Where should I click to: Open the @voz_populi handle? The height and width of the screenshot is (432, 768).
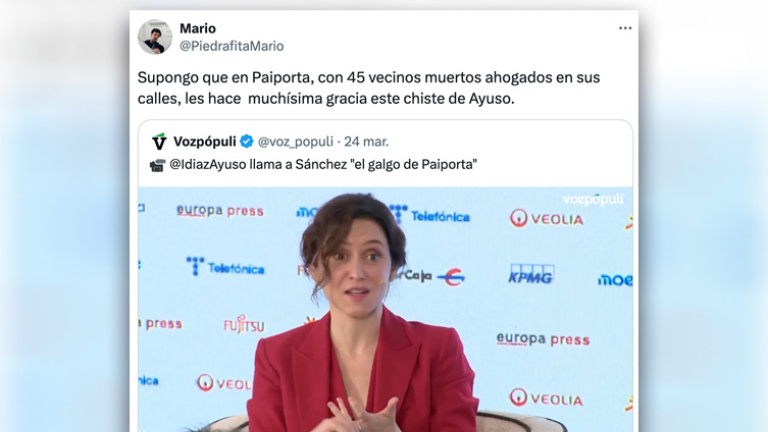[295, 142]
